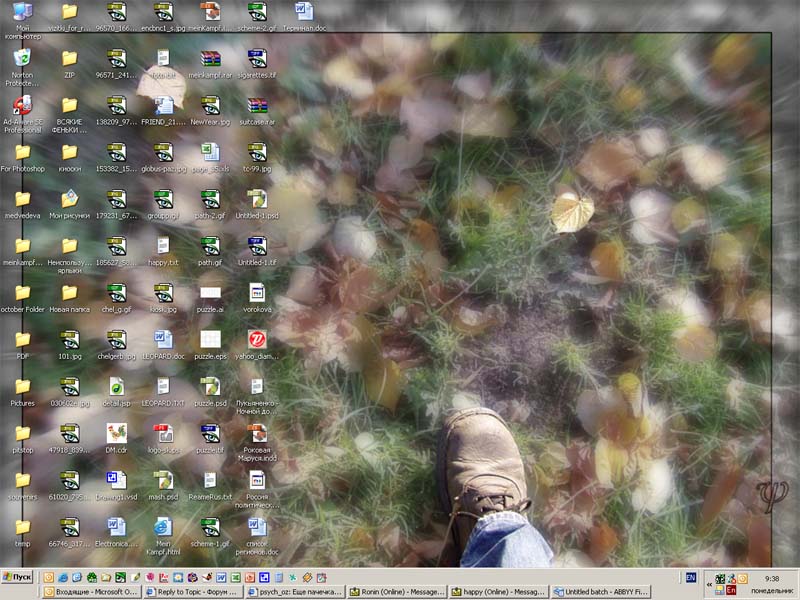The height and width of the screenshot is (600, 800).
Task: Select the tc-99.jpg image file
Action: coord(257,158)
